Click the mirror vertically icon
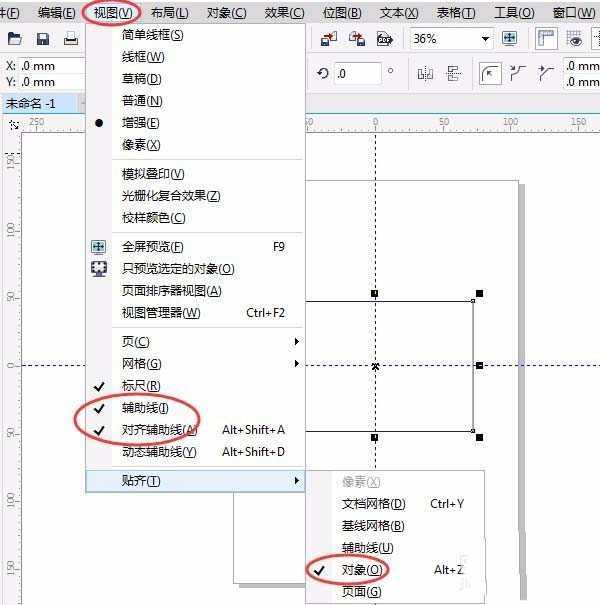Viewport: 600px width, 605px height. [453, 73]
